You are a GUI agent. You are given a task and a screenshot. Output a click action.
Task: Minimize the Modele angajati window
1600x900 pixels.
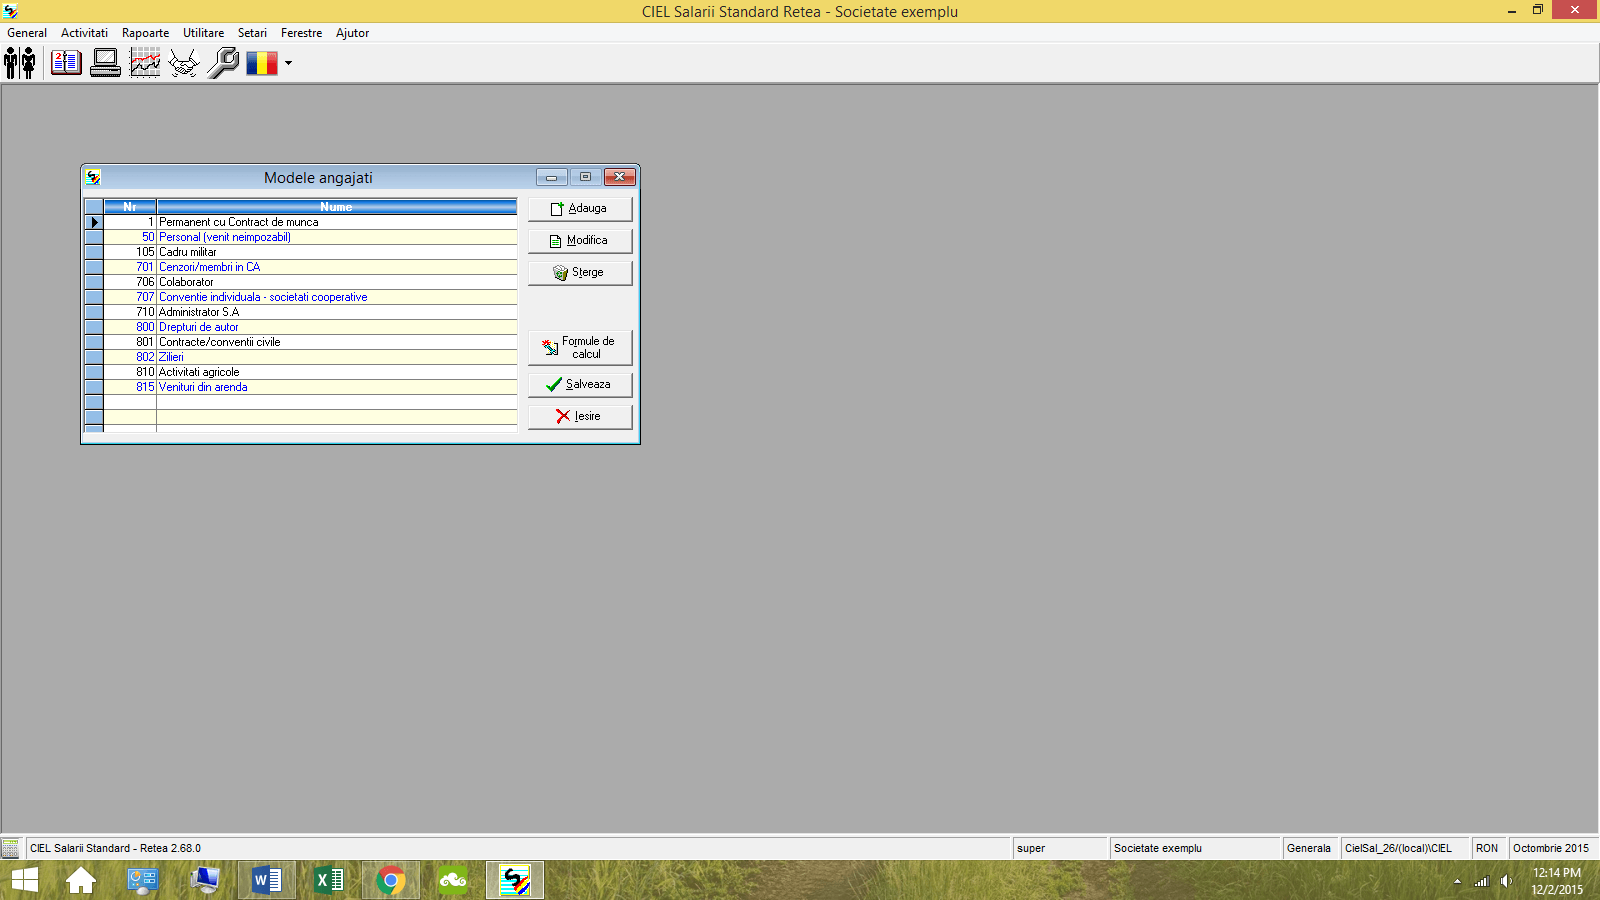(x=551, y=177)
